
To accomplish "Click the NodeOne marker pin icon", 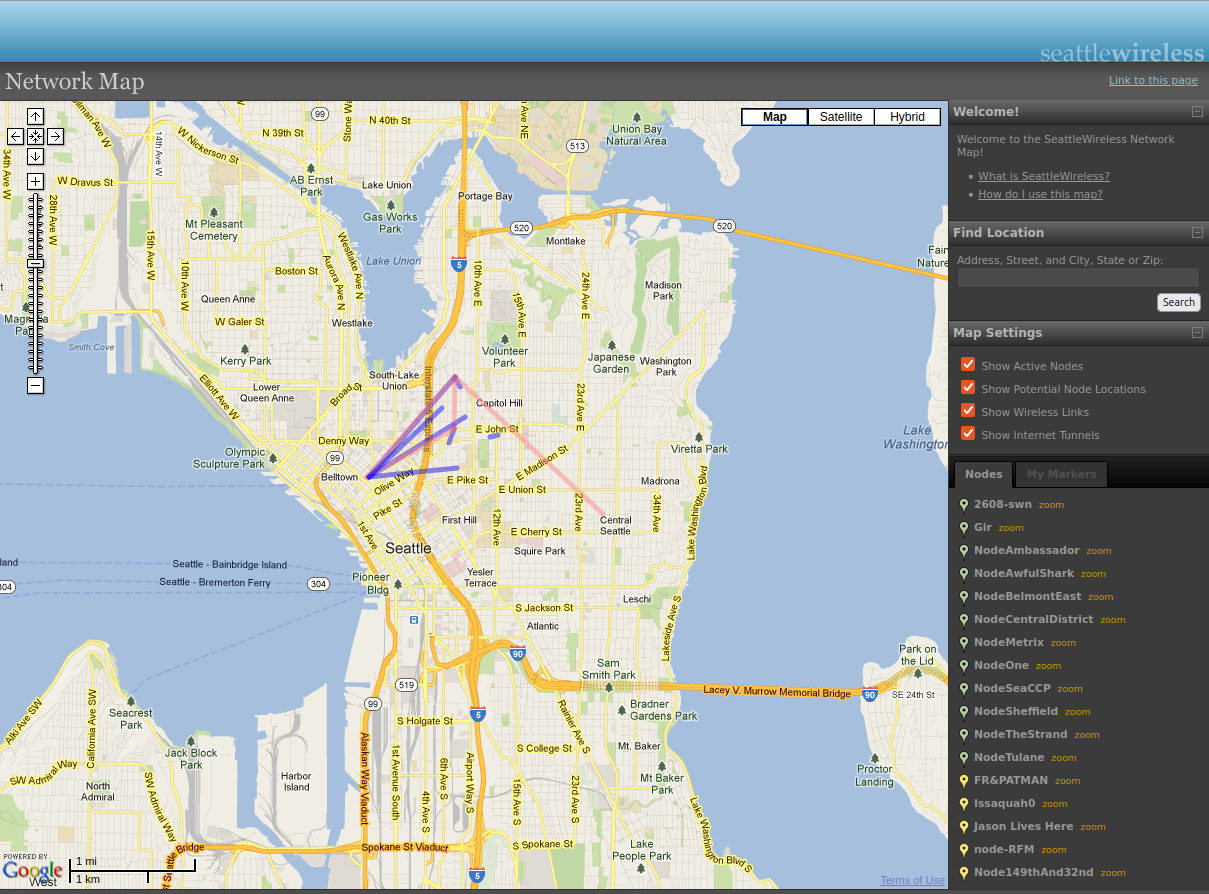I will point(963,666).
